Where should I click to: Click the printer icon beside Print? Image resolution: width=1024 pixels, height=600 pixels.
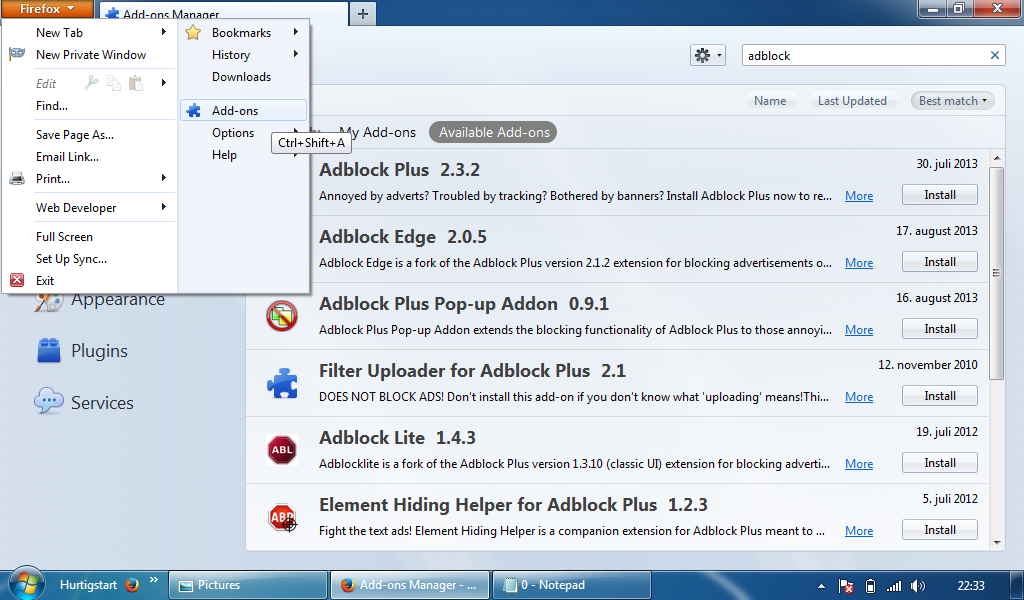point(17,178)
